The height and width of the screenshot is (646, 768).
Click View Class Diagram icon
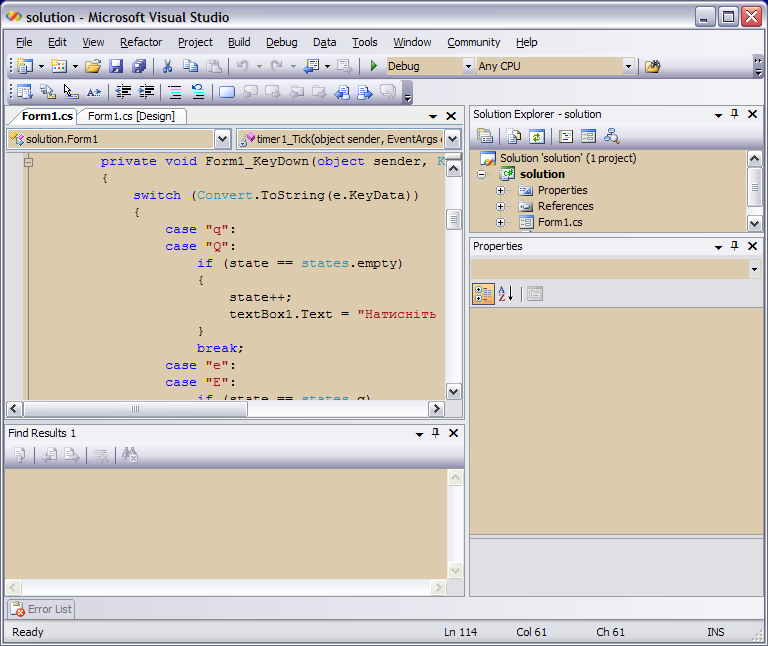point(612,136)
